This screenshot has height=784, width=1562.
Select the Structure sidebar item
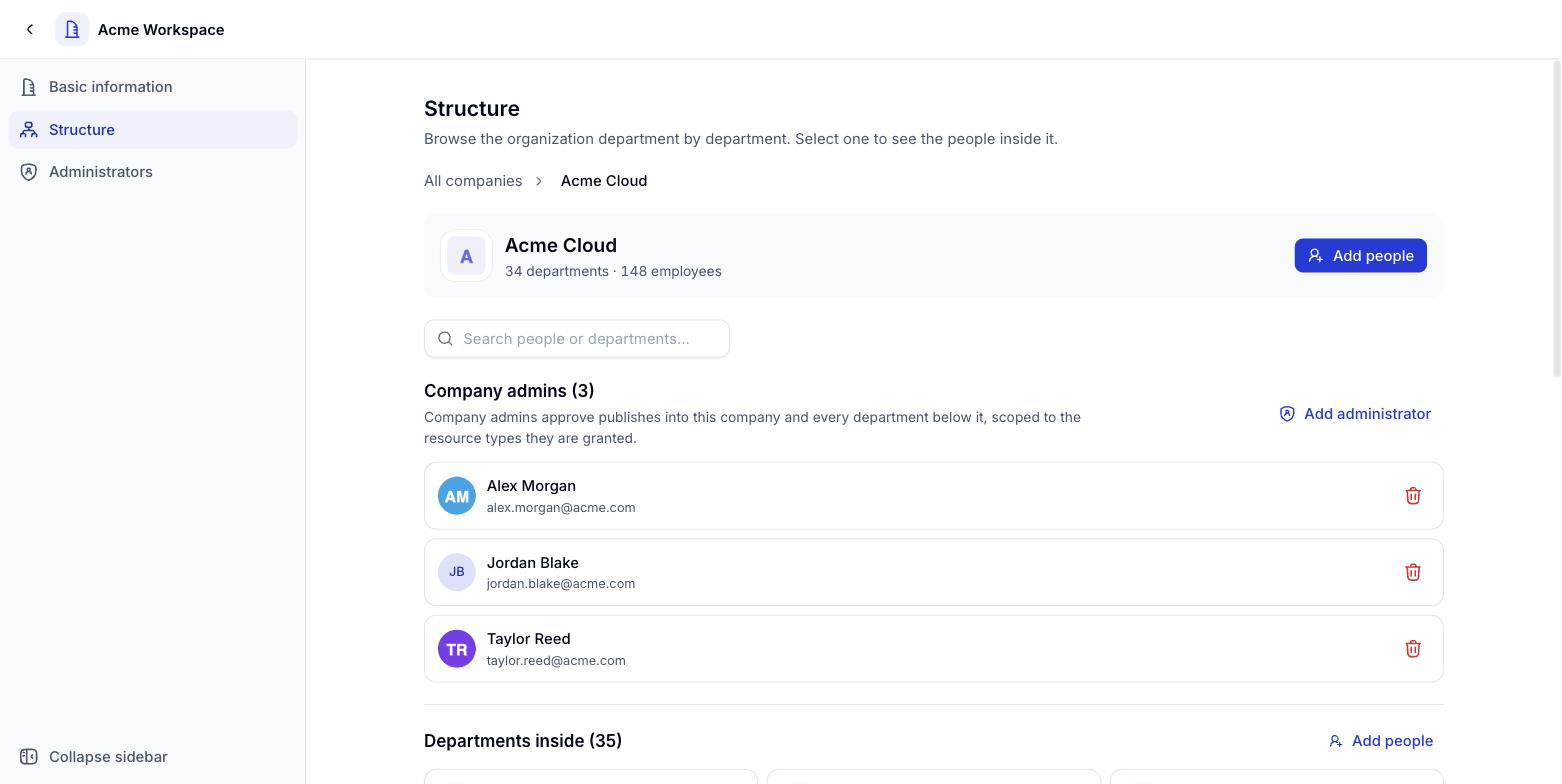(x=153, y=130)
